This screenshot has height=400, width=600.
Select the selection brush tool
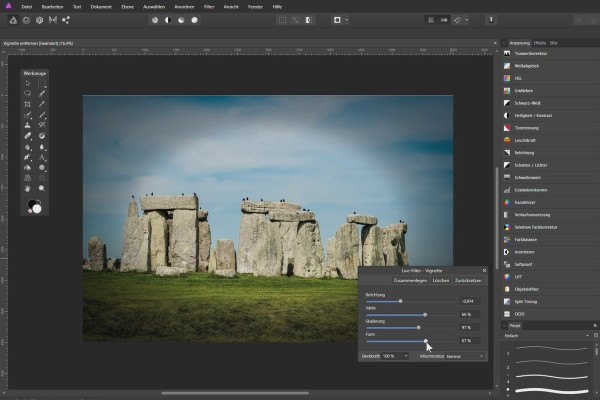pyautogui.click(x=42, y=93)
